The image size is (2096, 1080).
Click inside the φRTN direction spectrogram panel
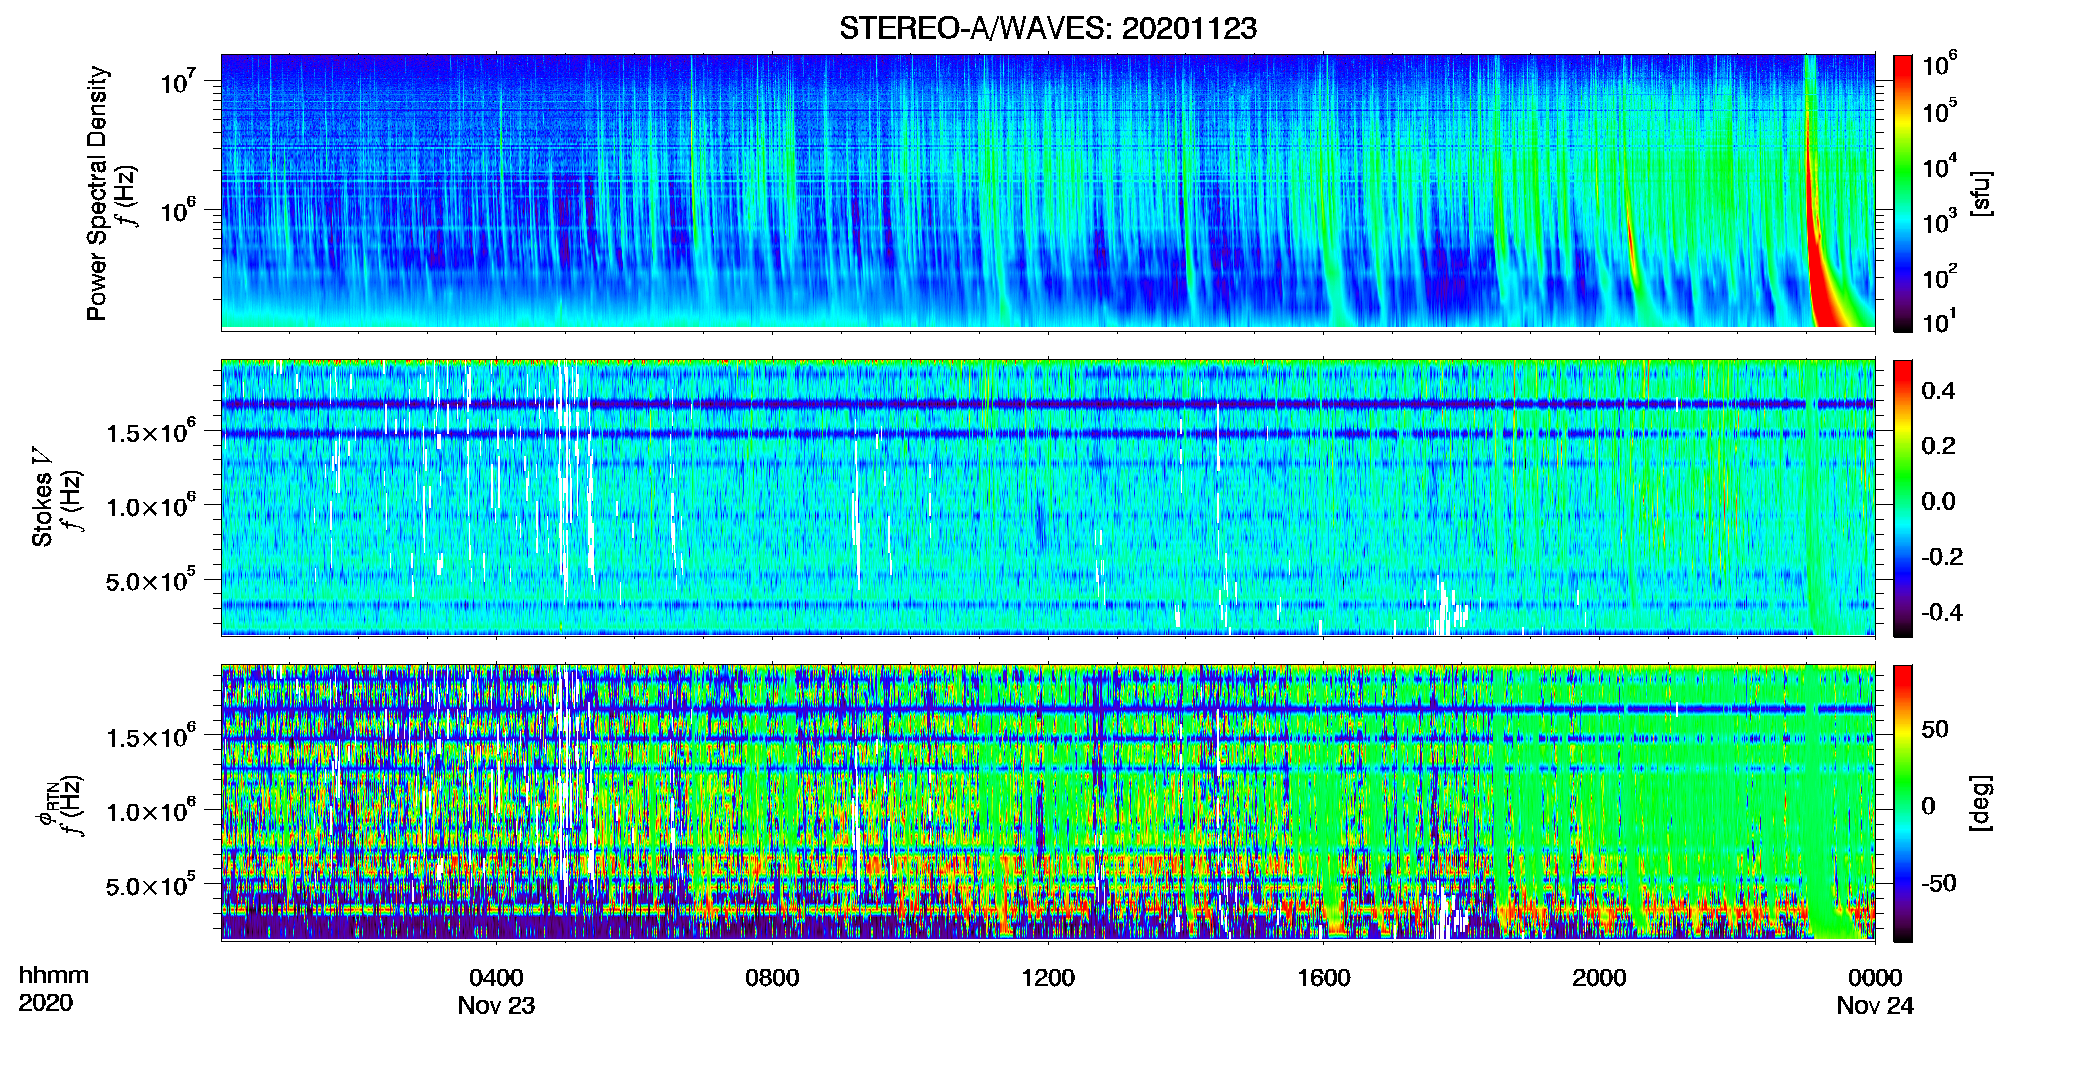(x=1048, y=802)
